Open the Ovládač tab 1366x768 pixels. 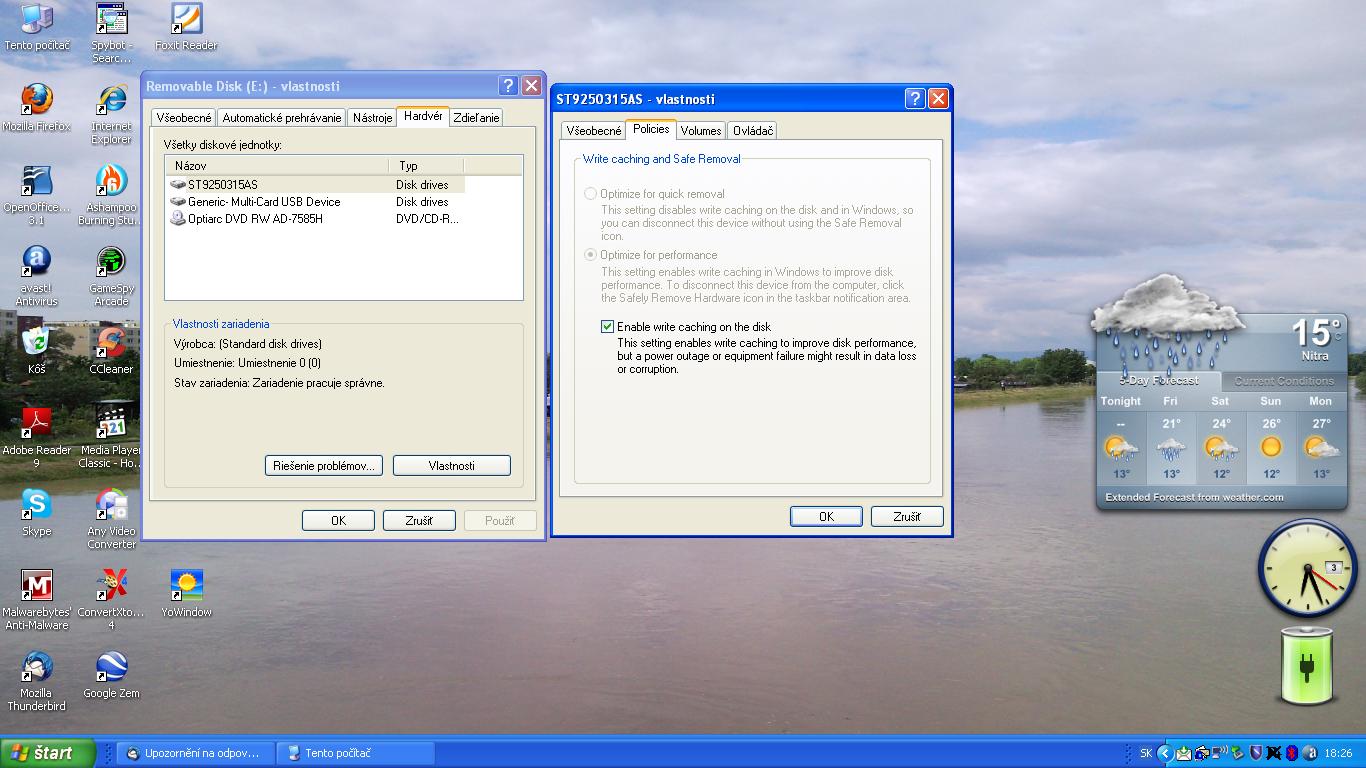(x=752, y=131)
